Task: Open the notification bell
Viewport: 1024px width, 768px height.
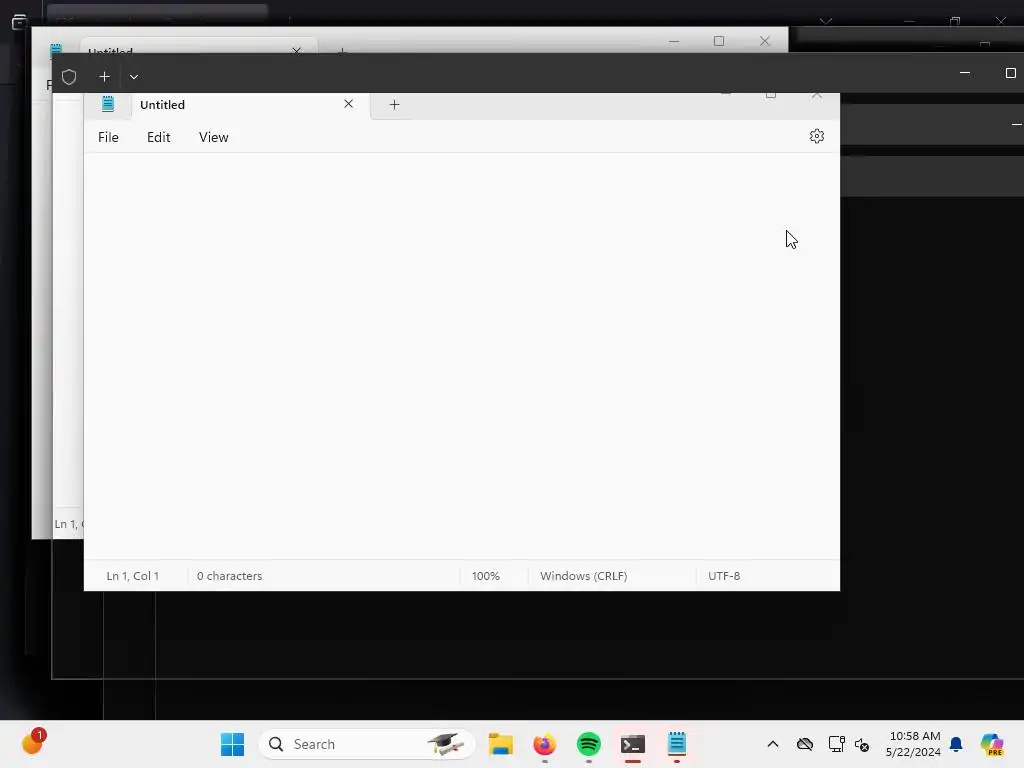Action: coord(956,744)
